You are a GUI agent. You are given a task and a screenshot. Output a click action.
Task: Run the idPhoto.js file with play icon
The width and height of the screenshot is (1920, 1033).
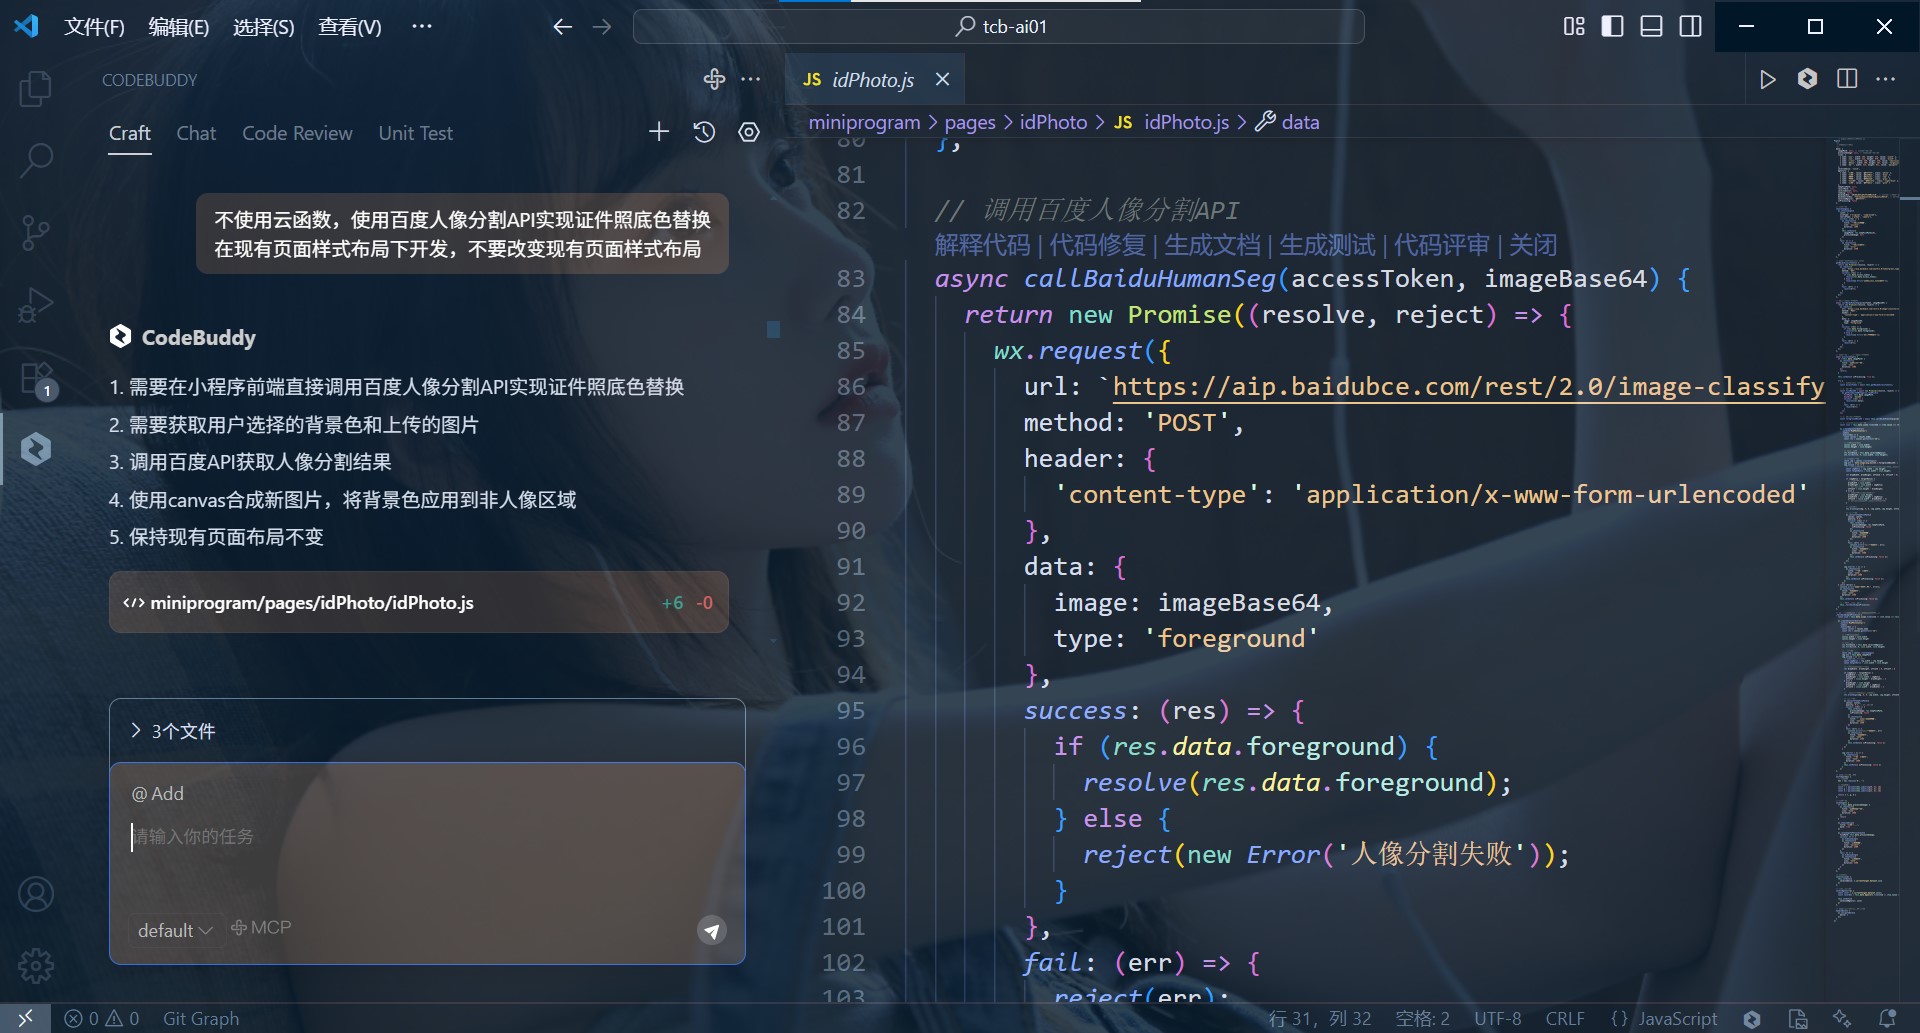pos(1768,79)
